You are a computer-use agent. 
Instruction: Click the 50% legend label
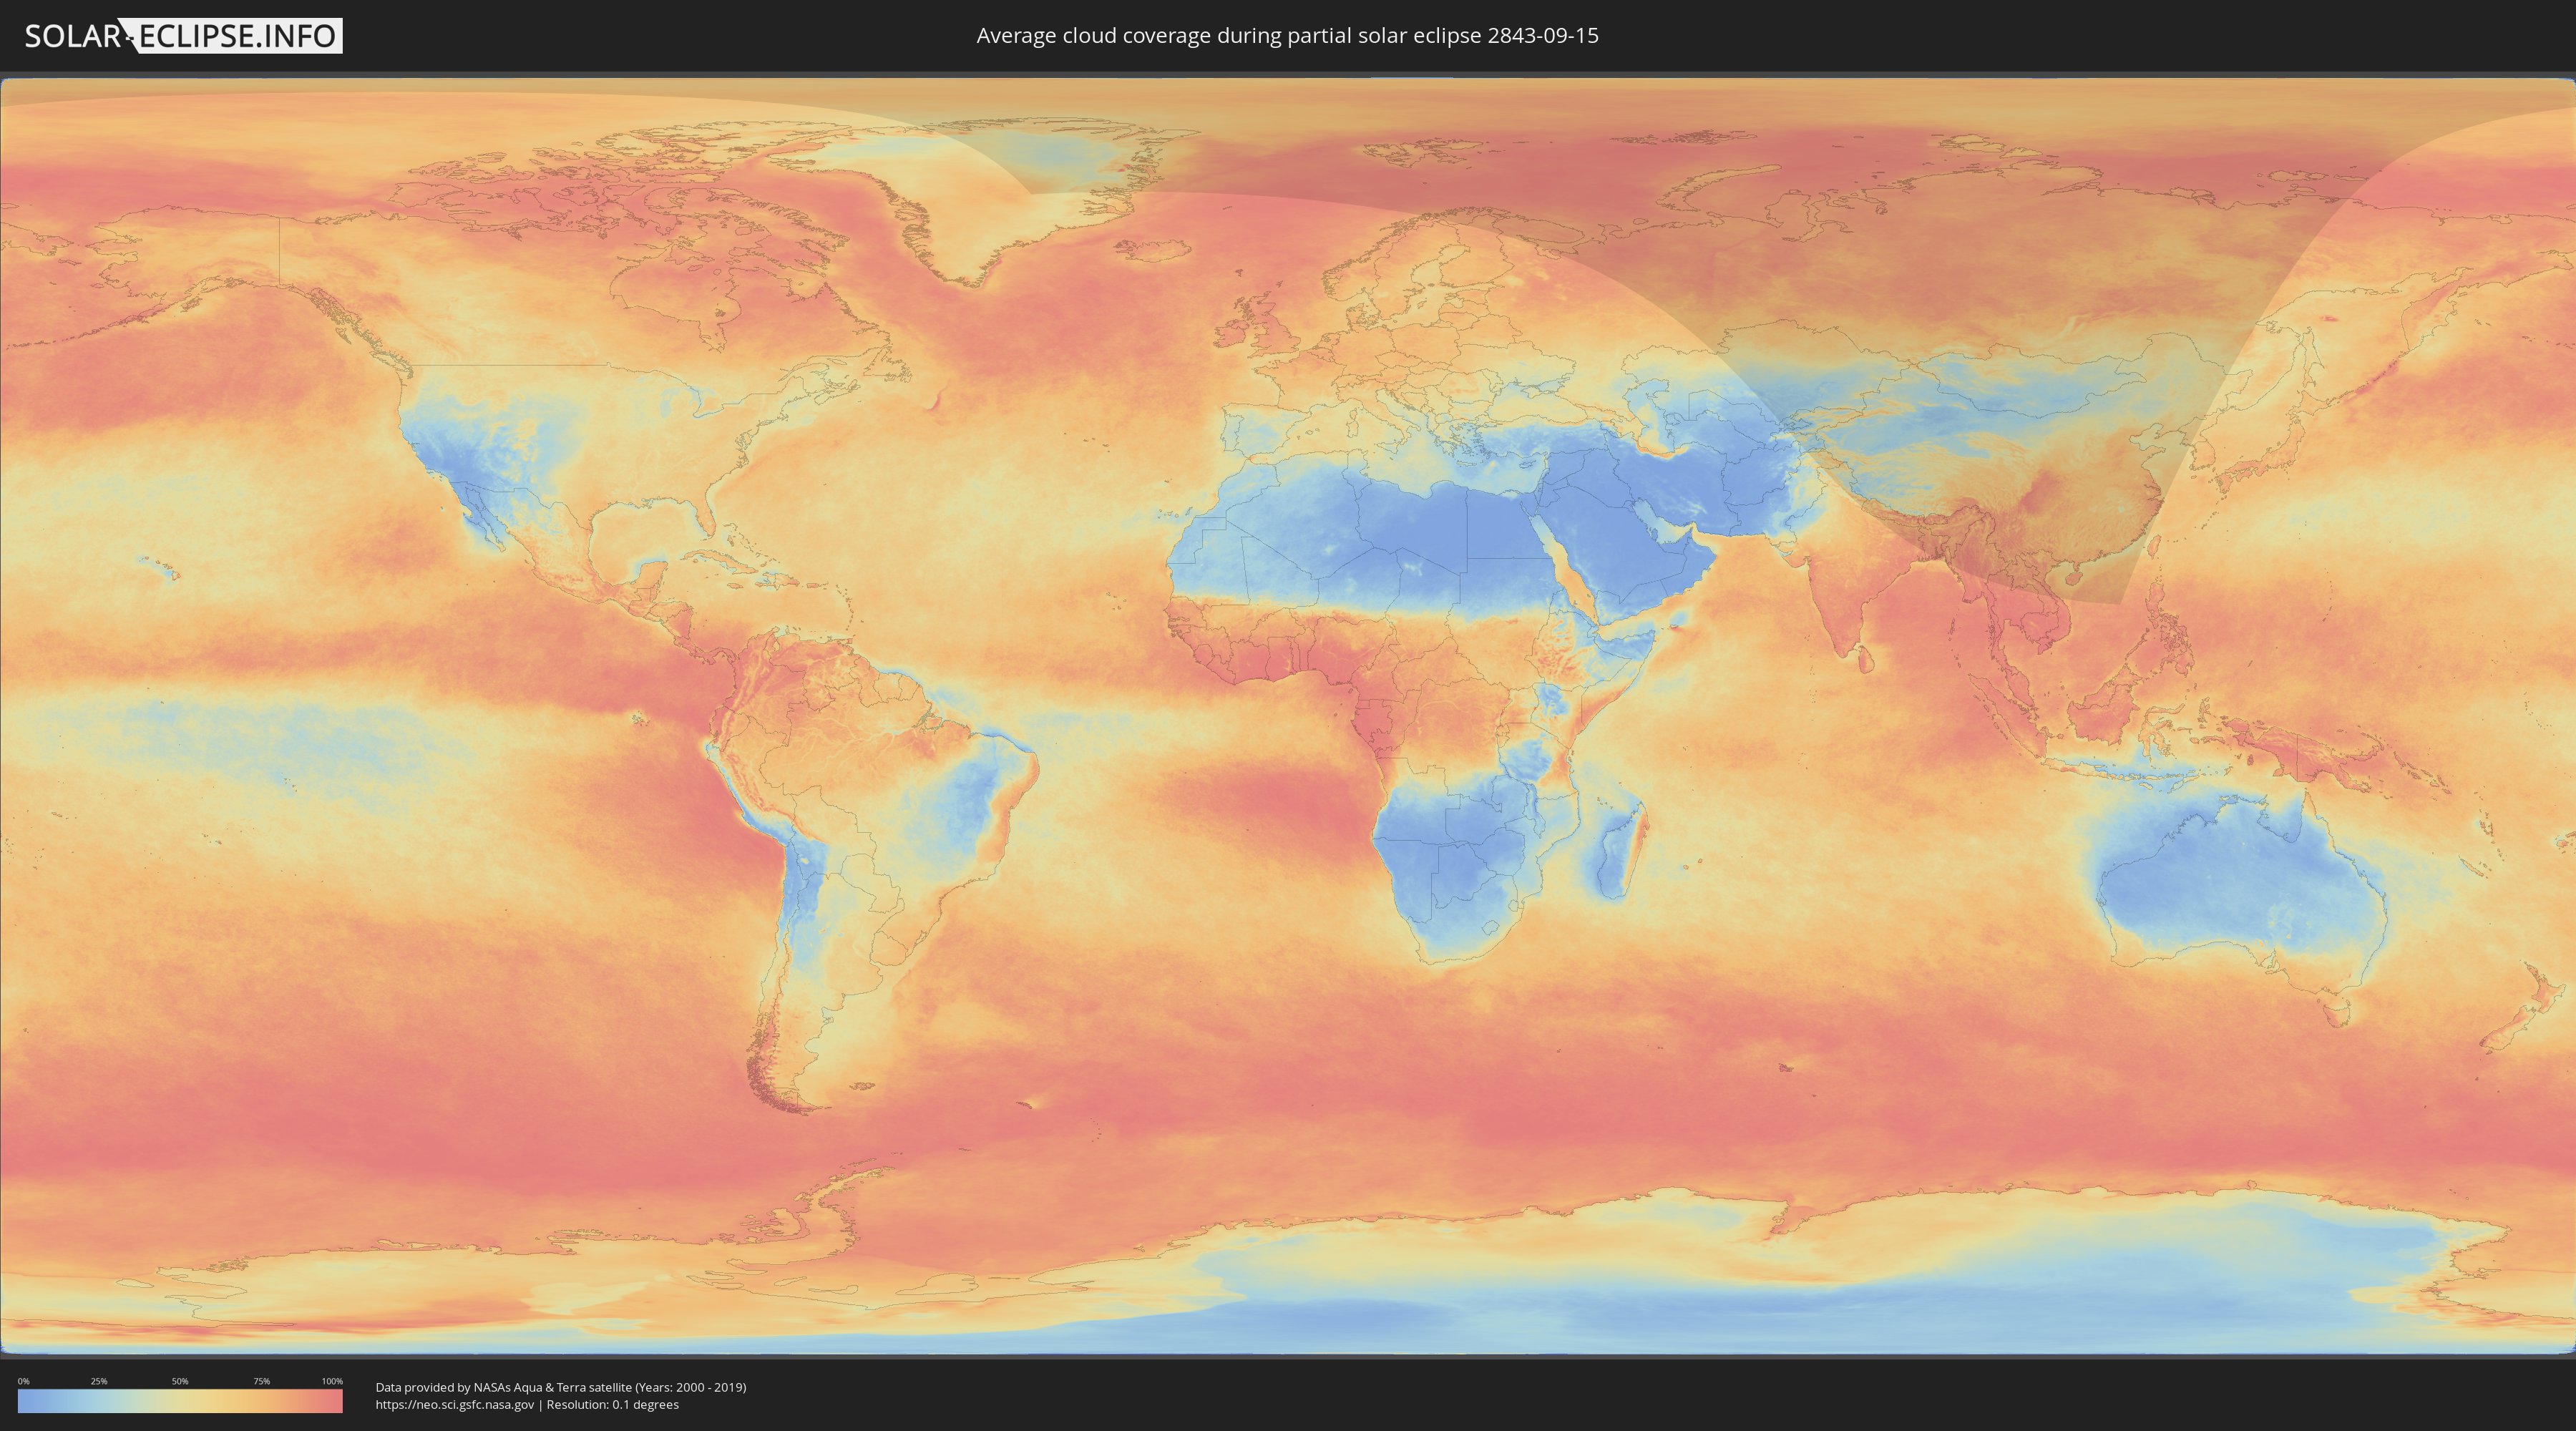[x=180, y=1381]
